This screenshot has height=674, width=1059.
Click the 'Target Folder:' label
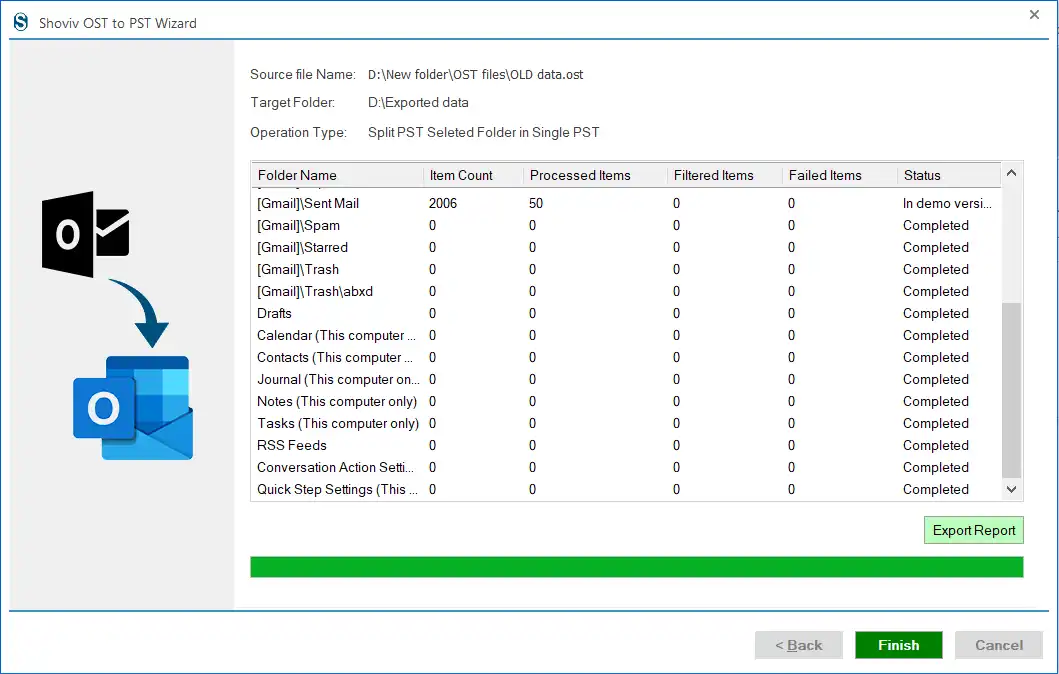coord(292,103)
